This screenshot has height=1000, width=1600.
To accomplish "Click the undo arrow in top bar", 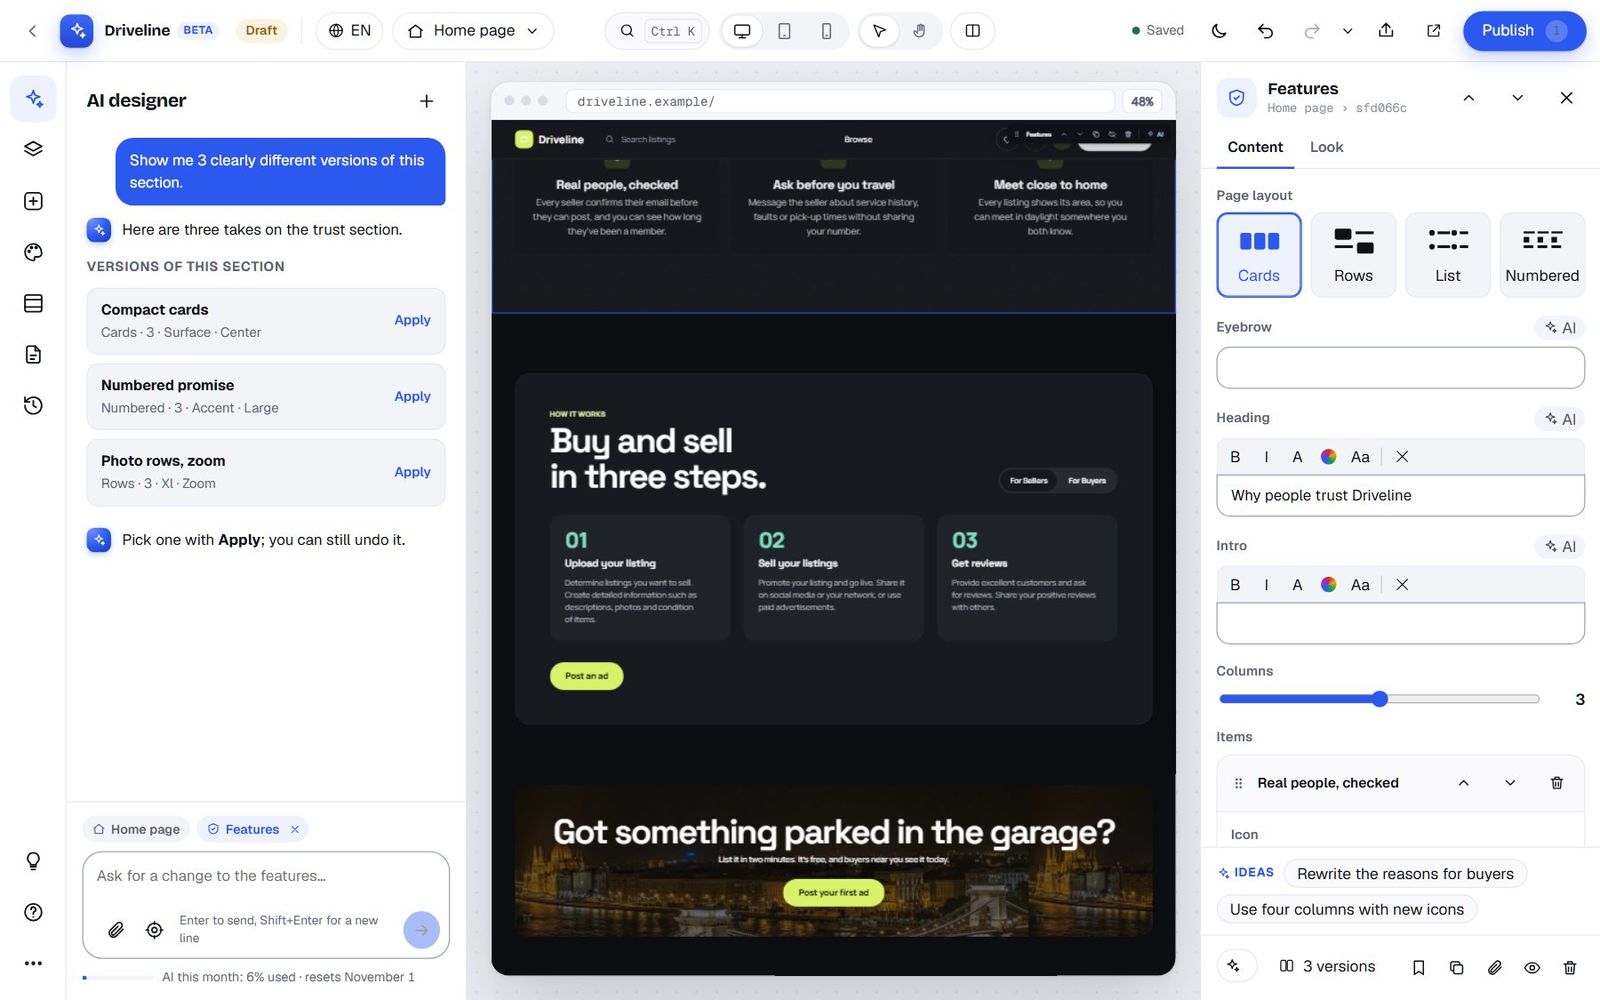I will (1265, 31).
